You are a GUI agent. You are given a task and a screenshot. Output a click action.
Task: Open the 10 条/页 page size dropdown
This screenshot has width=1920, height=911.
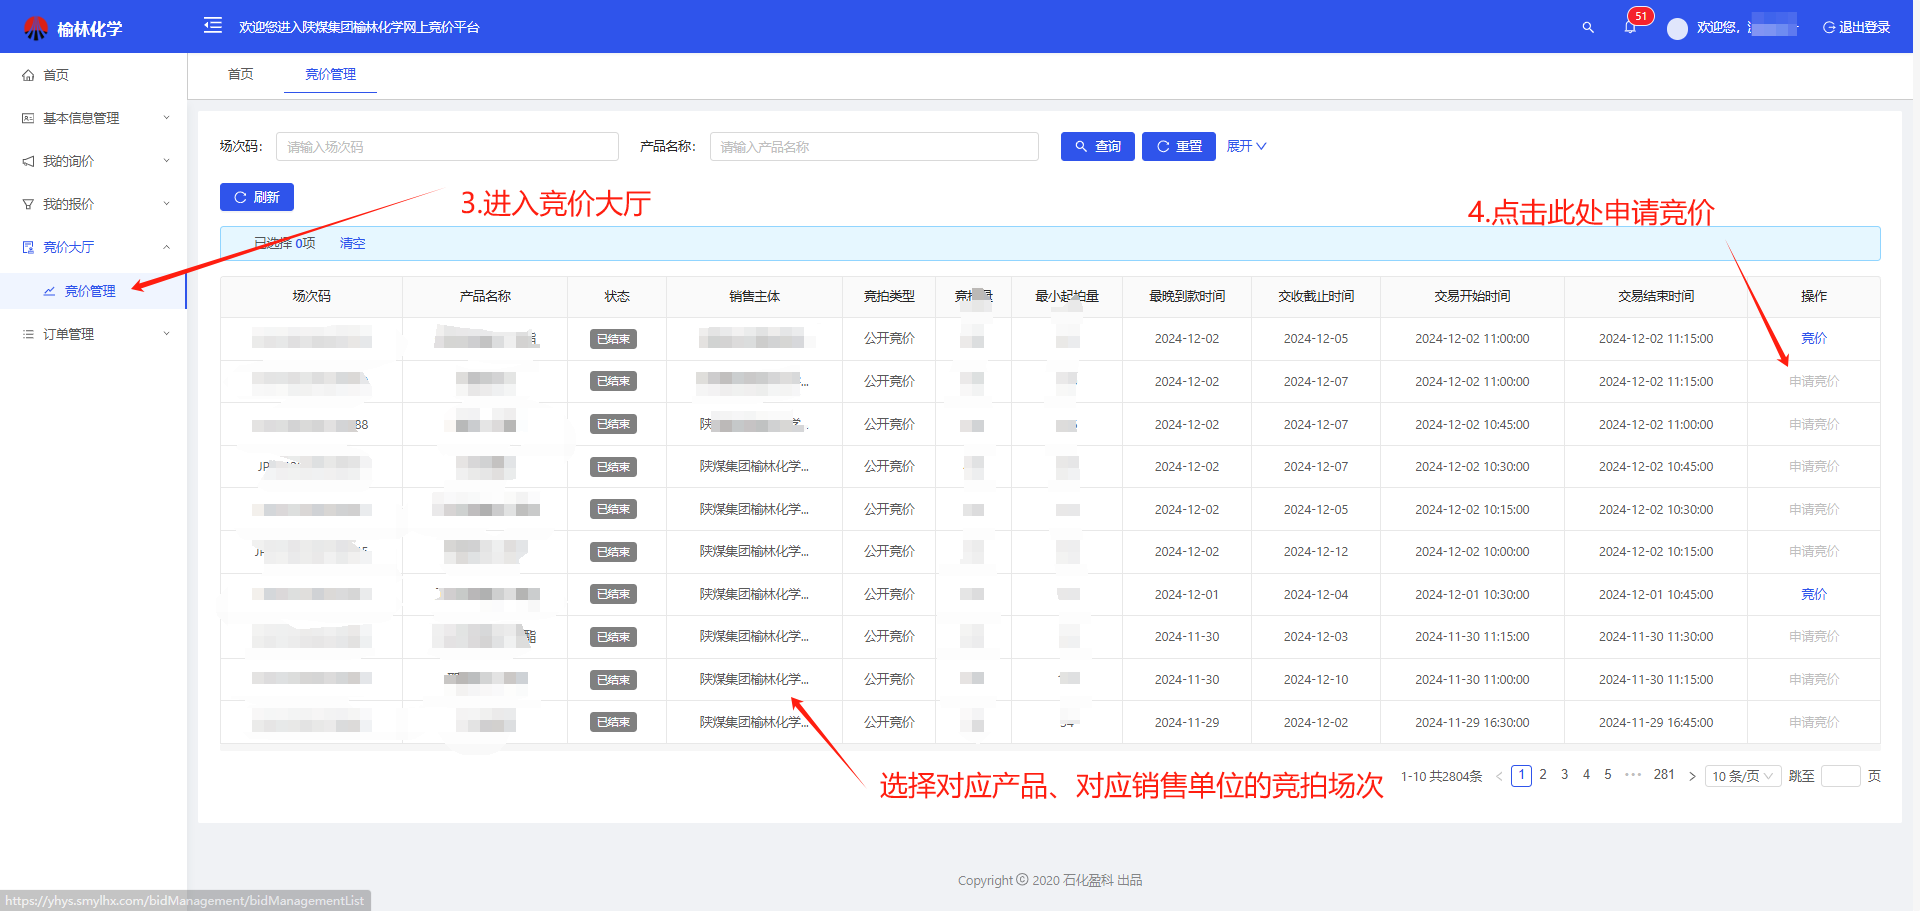pos(1741,776)
